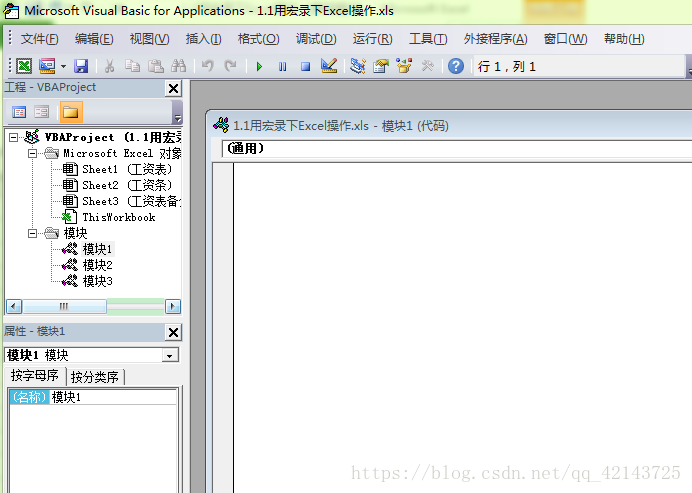
Task: Click the Paste clipboard icon
Action: tap(155, 66)
